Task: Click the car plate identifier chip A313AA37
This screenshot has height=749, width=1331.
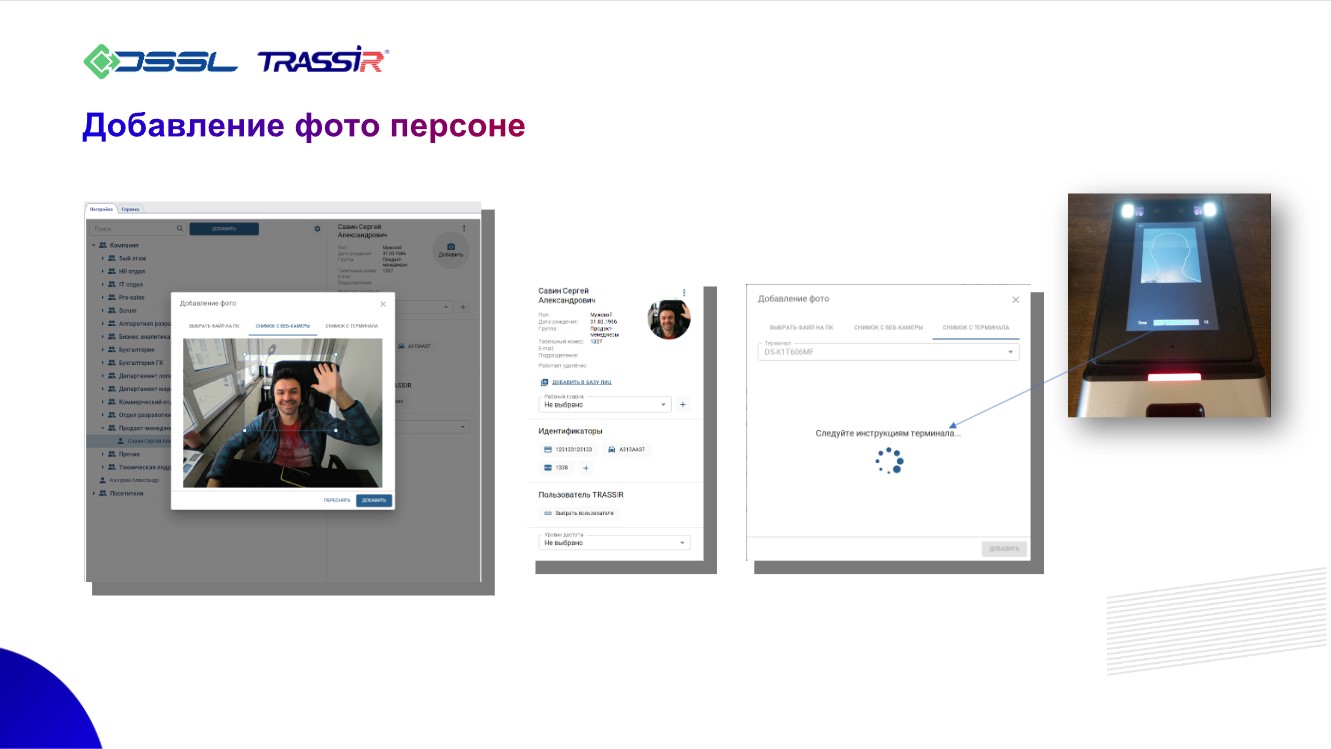Action: pos(628,450)
